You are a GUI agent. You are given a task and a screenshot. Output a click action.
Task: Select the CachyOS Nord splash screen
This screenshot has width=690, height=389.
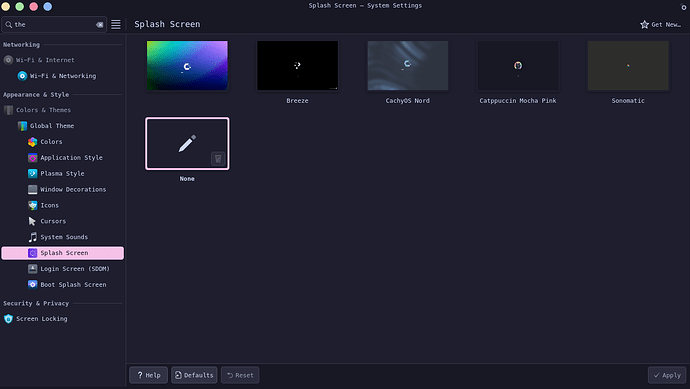pos(407,66)
